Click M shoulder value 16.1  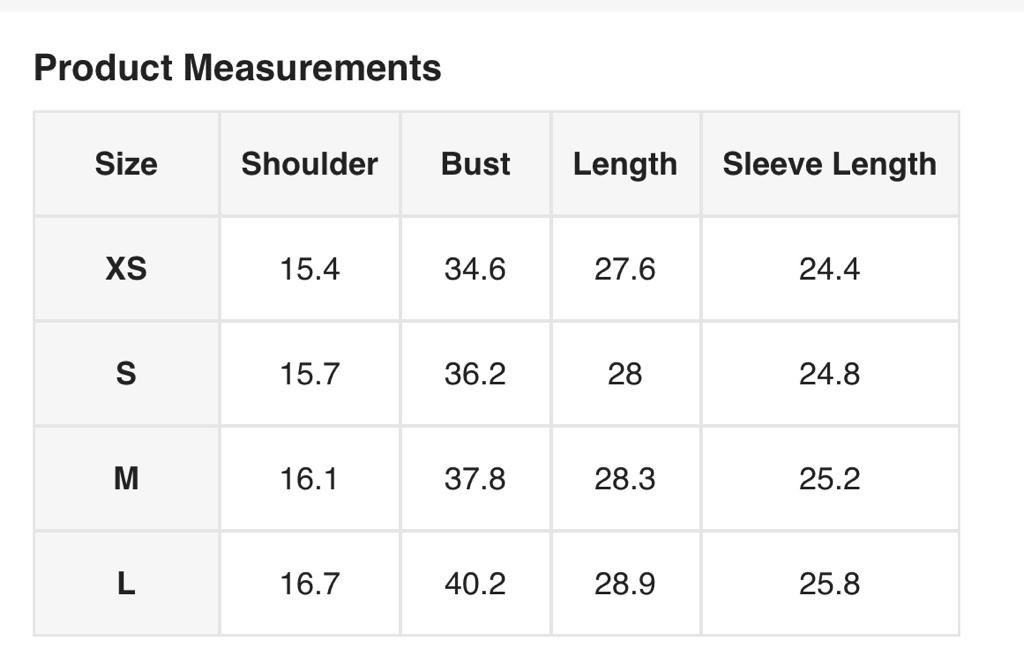(310, 479)
